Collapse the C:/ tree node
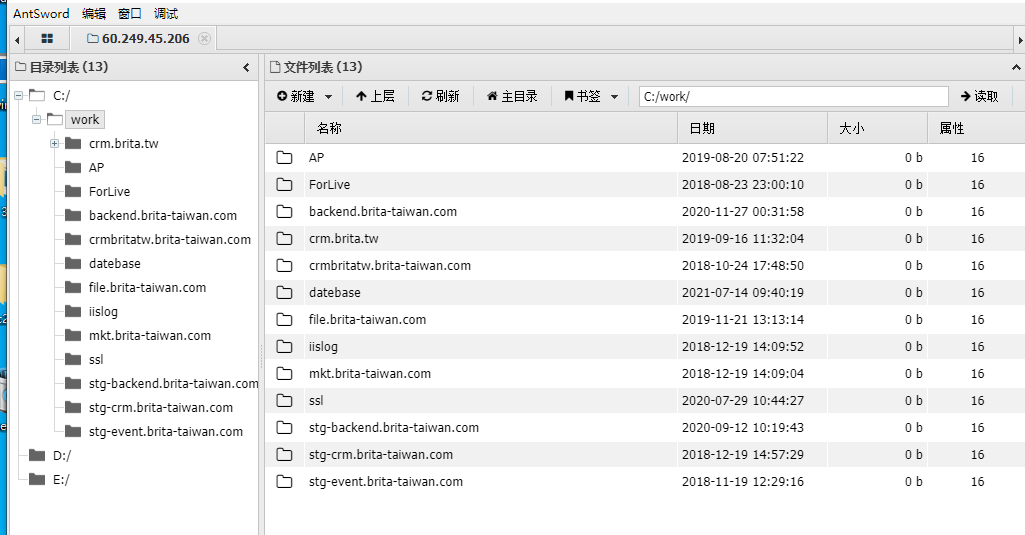 18,95
